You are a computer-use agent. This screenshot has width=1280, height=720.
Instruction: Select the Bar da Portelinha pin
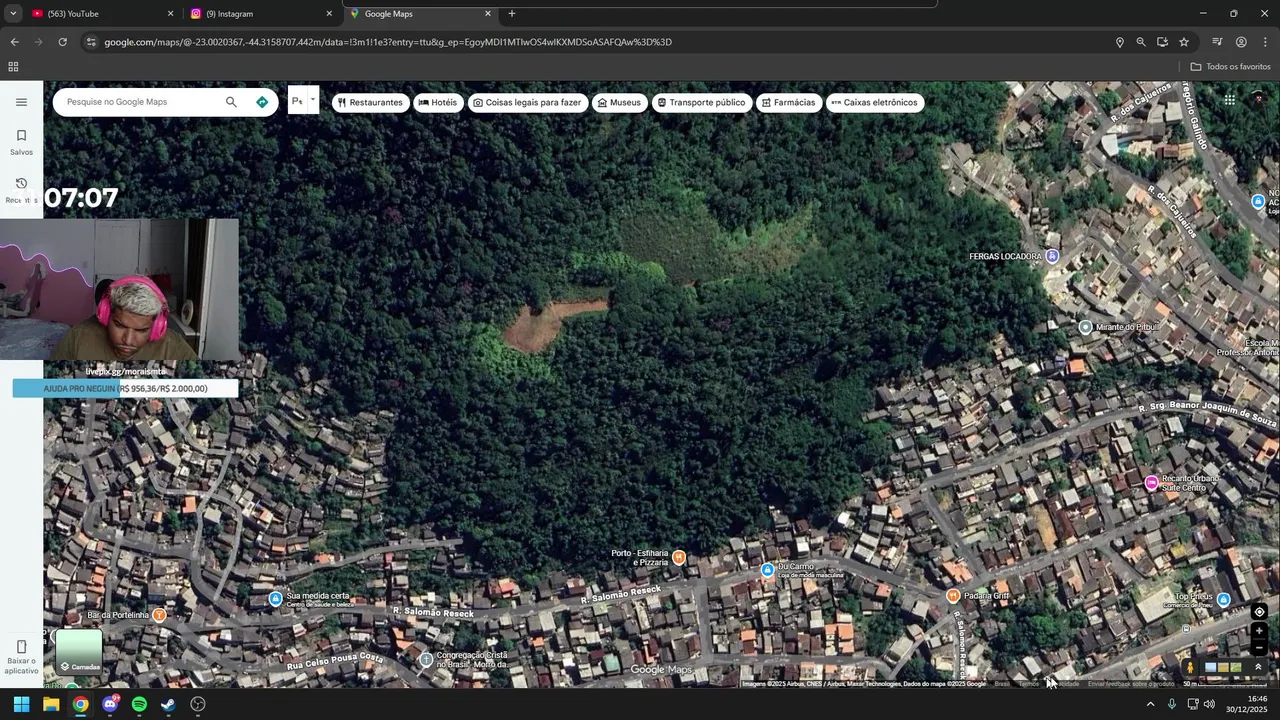coord(158,615)
